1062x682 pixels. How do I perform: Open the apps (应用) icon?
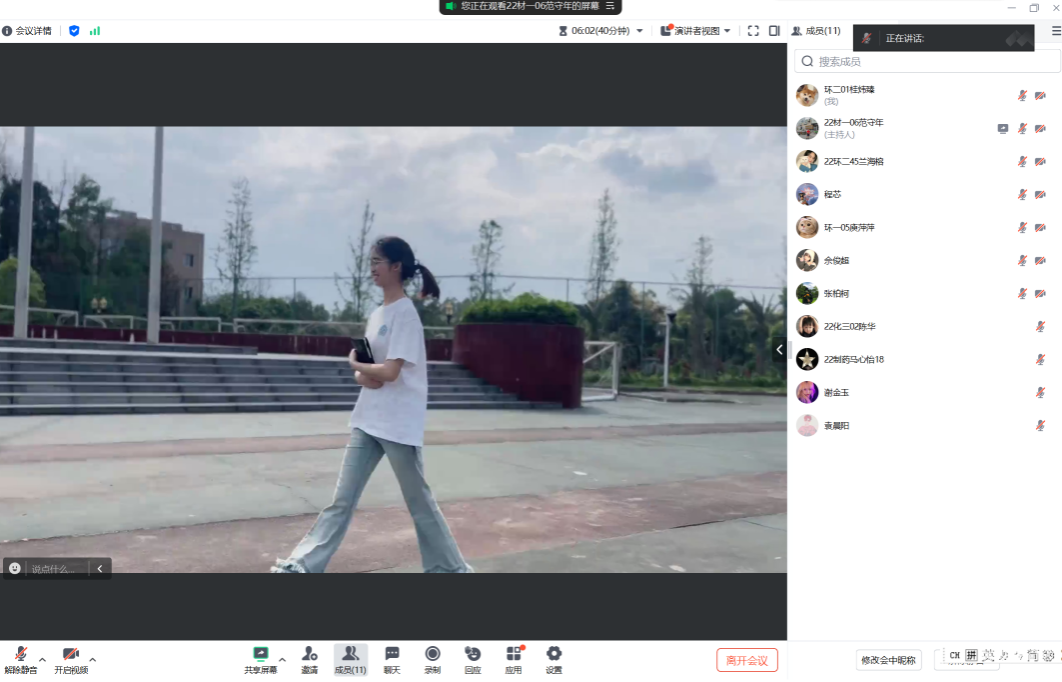[x=514, y=654]
